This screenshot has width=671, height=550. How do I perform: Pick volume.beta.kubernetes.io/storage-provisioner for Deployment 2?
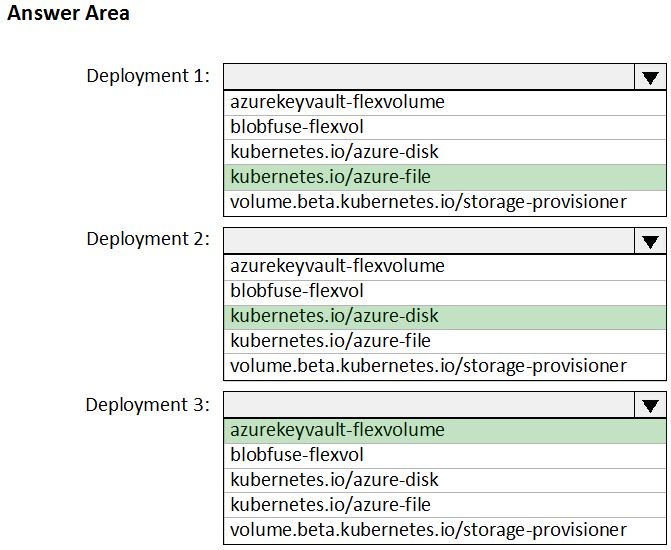[x=445, y=366]
